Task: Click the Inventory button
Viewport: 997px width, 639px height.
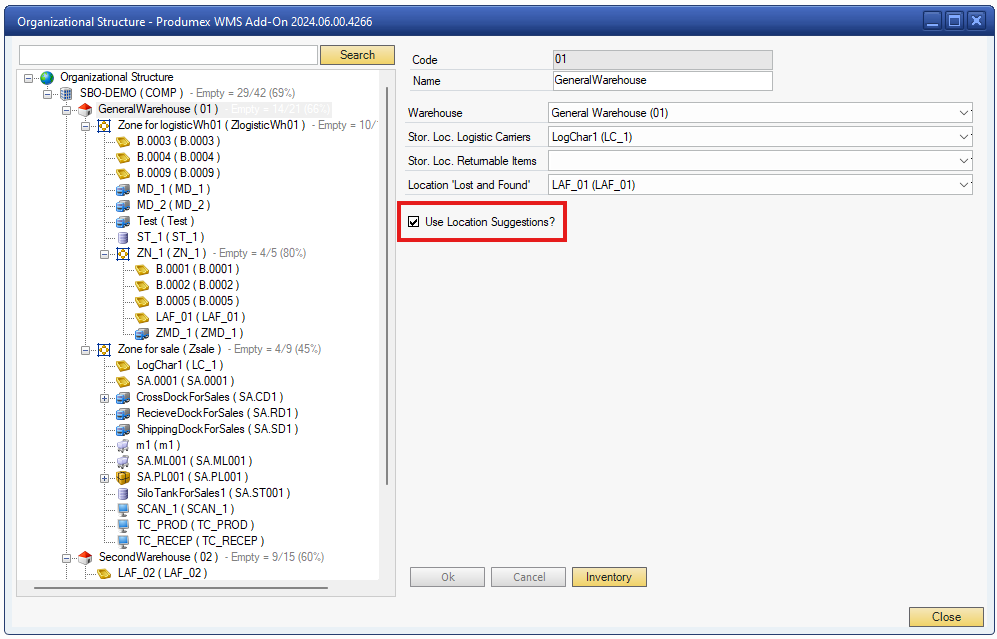Action: (x=609, y=577)
